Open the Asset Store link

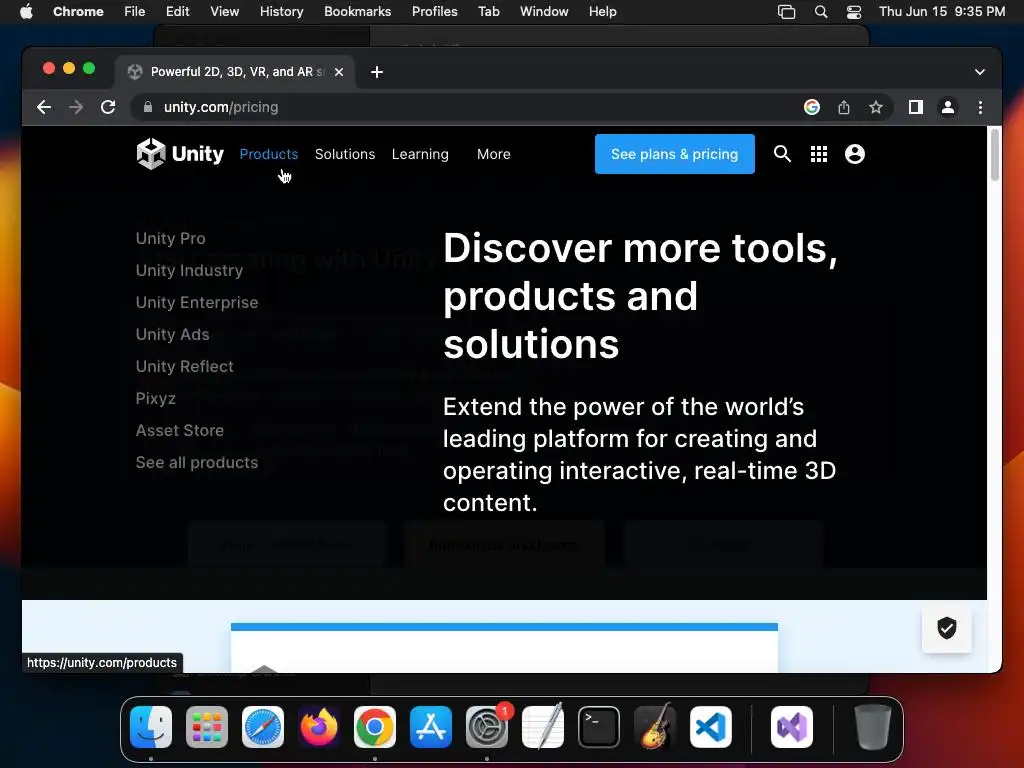pos(180,430)
